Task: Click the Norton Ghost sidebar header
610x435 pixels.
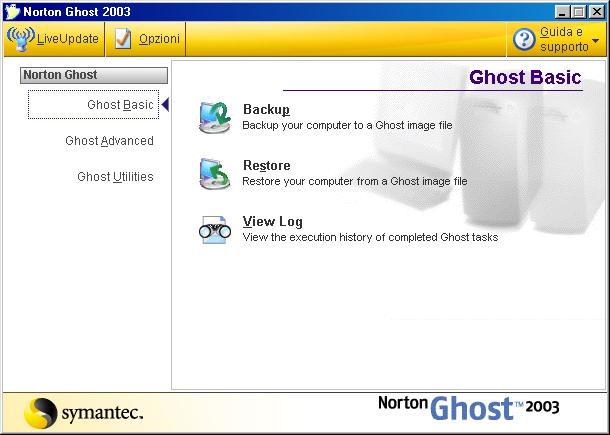Action: tap(94, 75)
